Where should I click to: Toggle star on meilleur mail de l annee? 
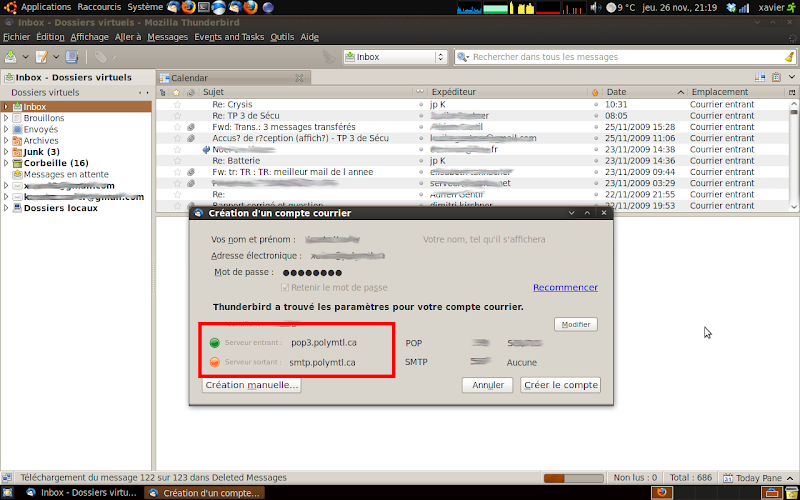pyautogui.click(x=178, y=172)
